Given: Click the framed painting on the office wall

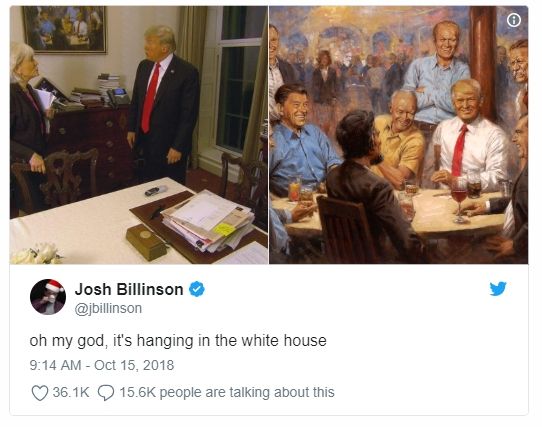Looking at the screenshot, I should pyautogui.click(x=65, y=29).
